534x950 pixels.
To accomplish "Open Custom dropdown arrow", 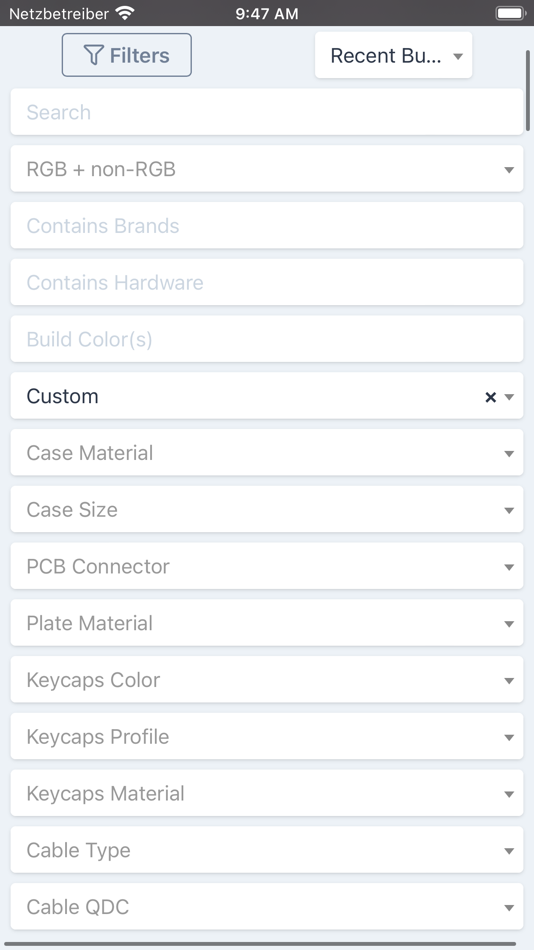I will [x=509, y=397].
